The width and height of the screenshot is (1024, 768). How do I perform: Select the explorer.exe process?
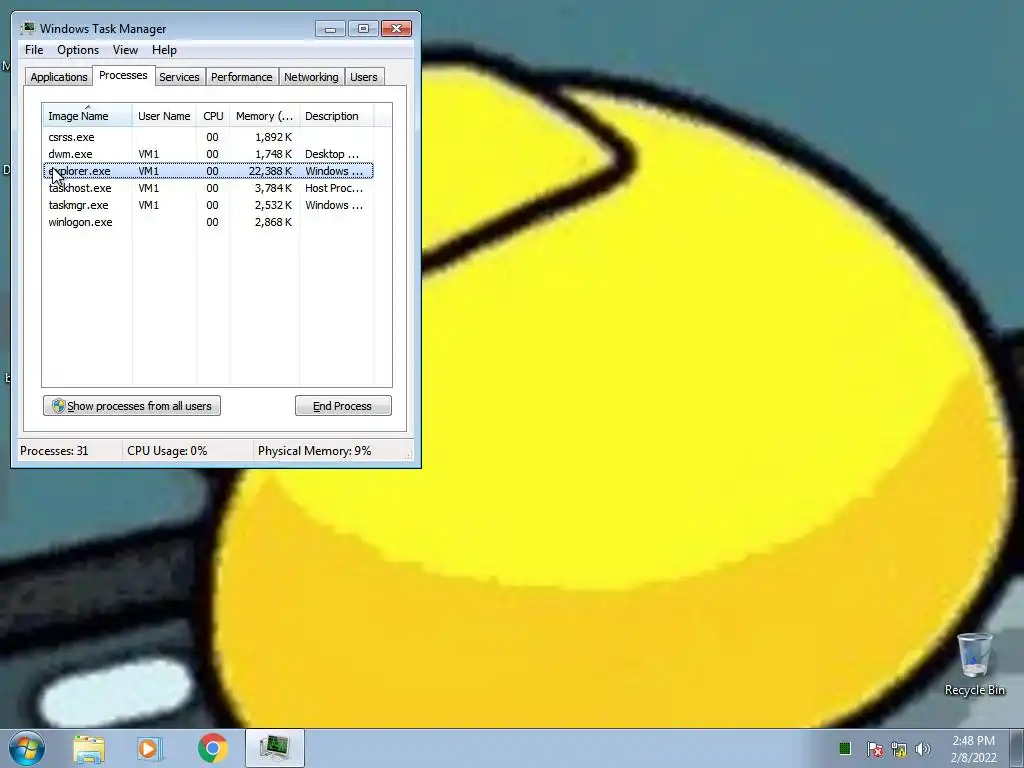pos(208,171)
